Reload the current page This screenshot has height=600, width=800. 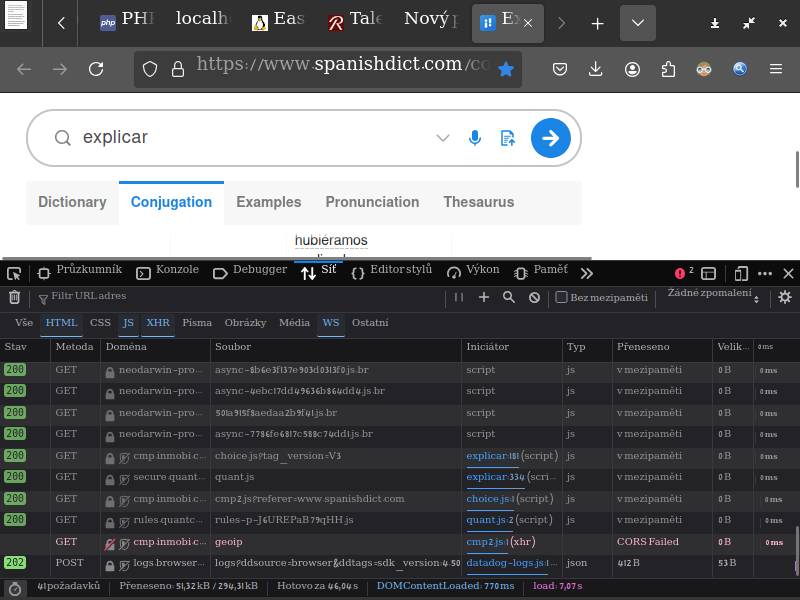coord(96,69)
